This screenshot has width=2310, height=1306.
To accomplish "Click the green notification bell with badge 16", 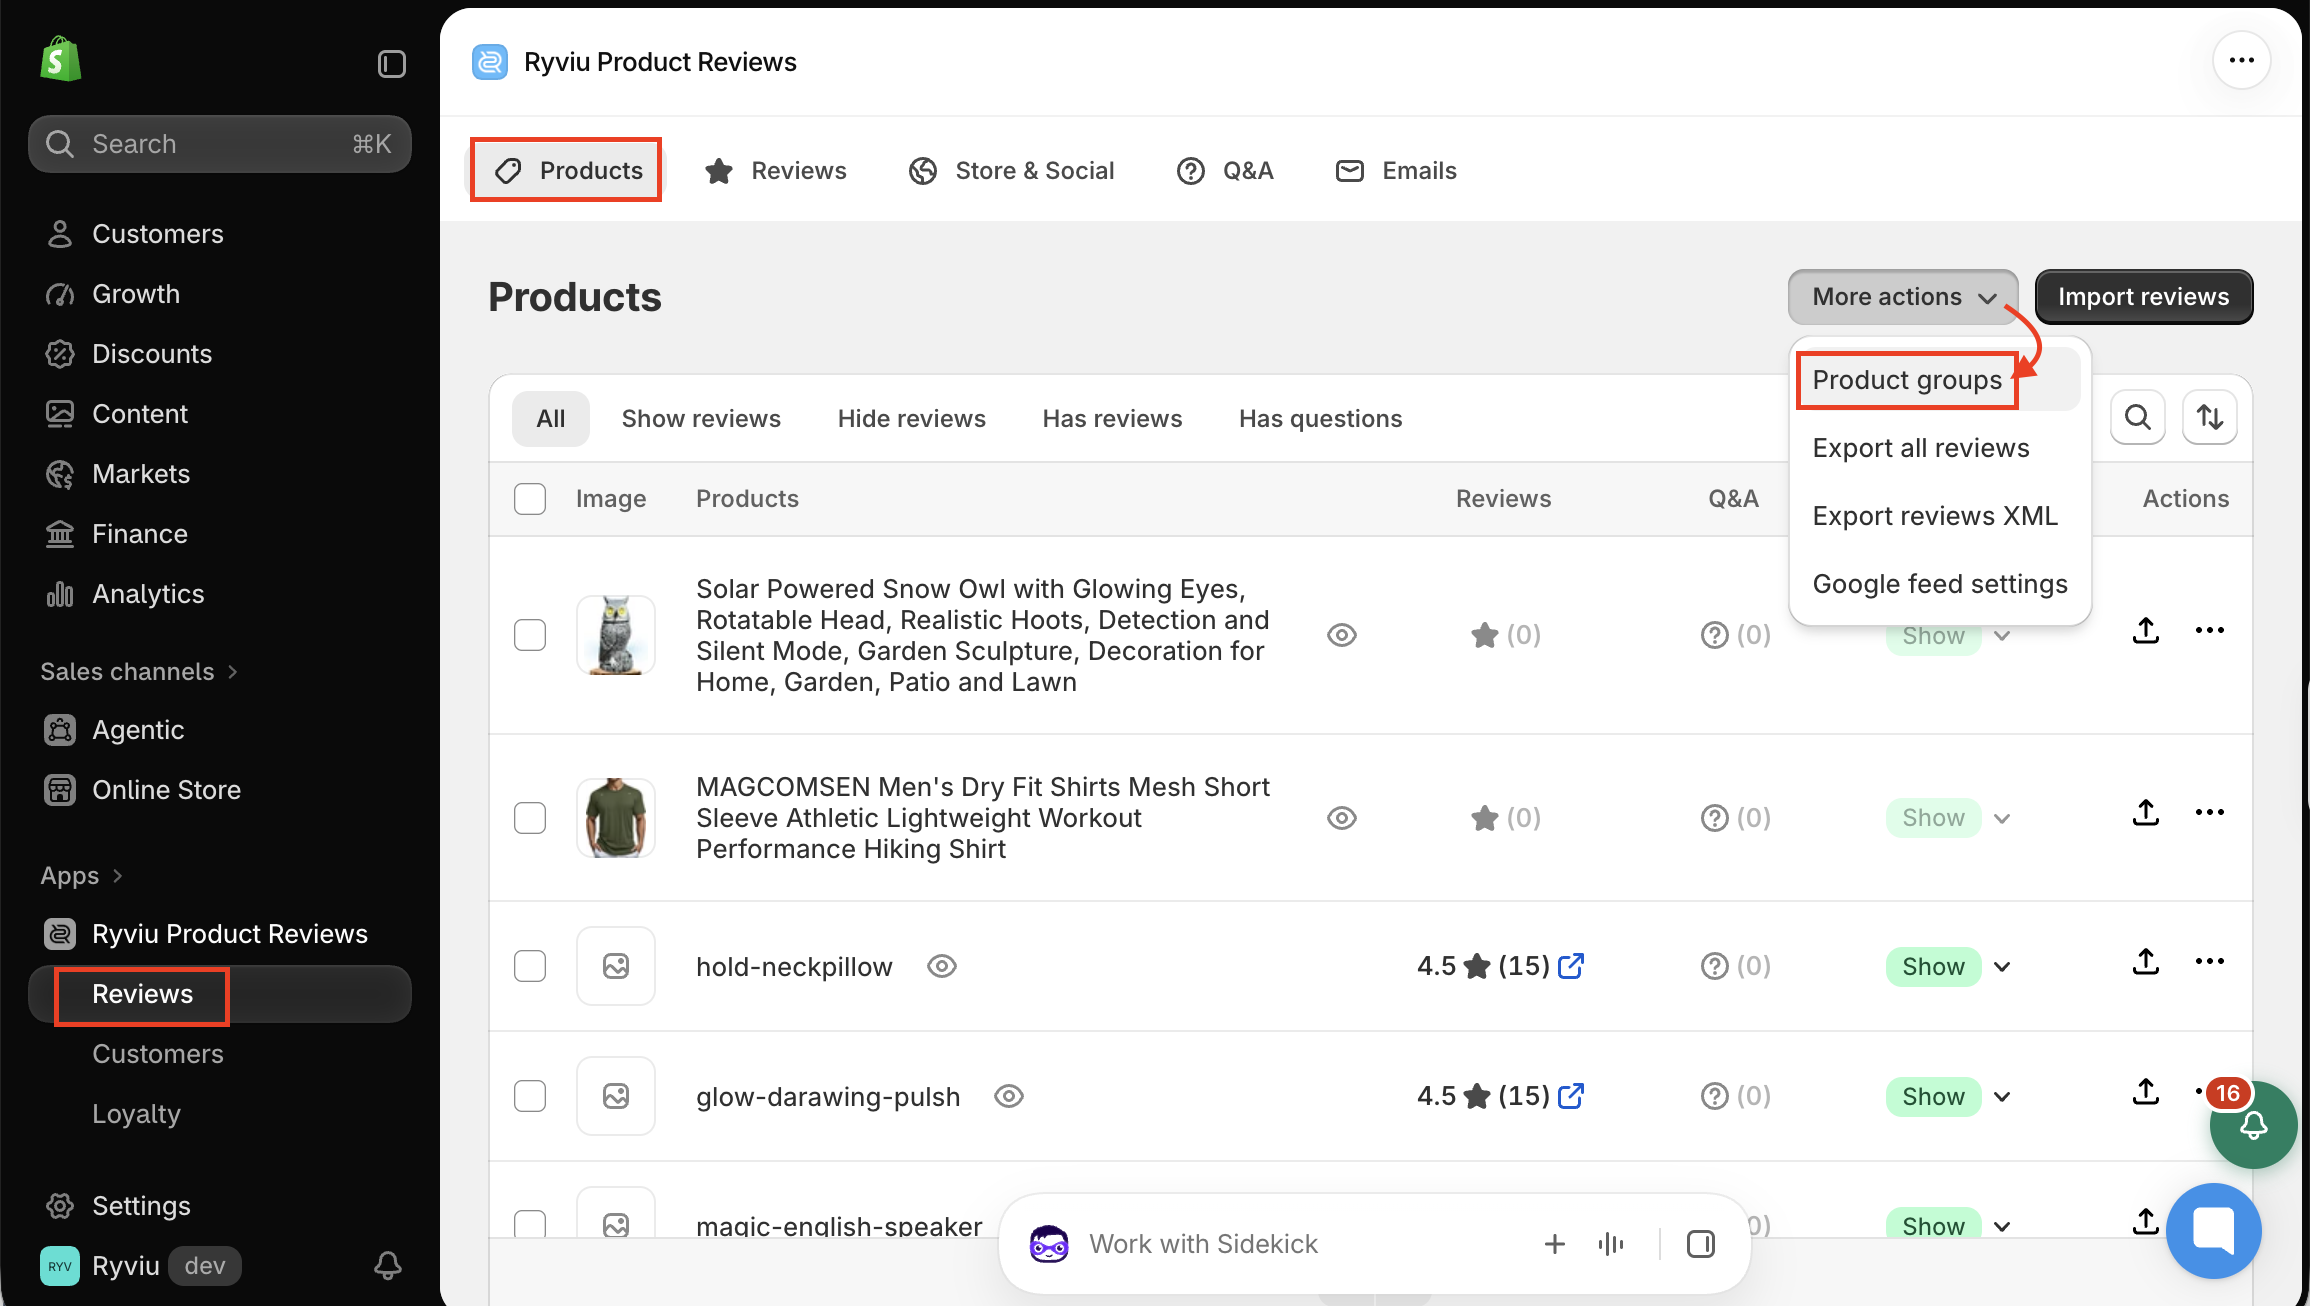I will [2252, 1125].
